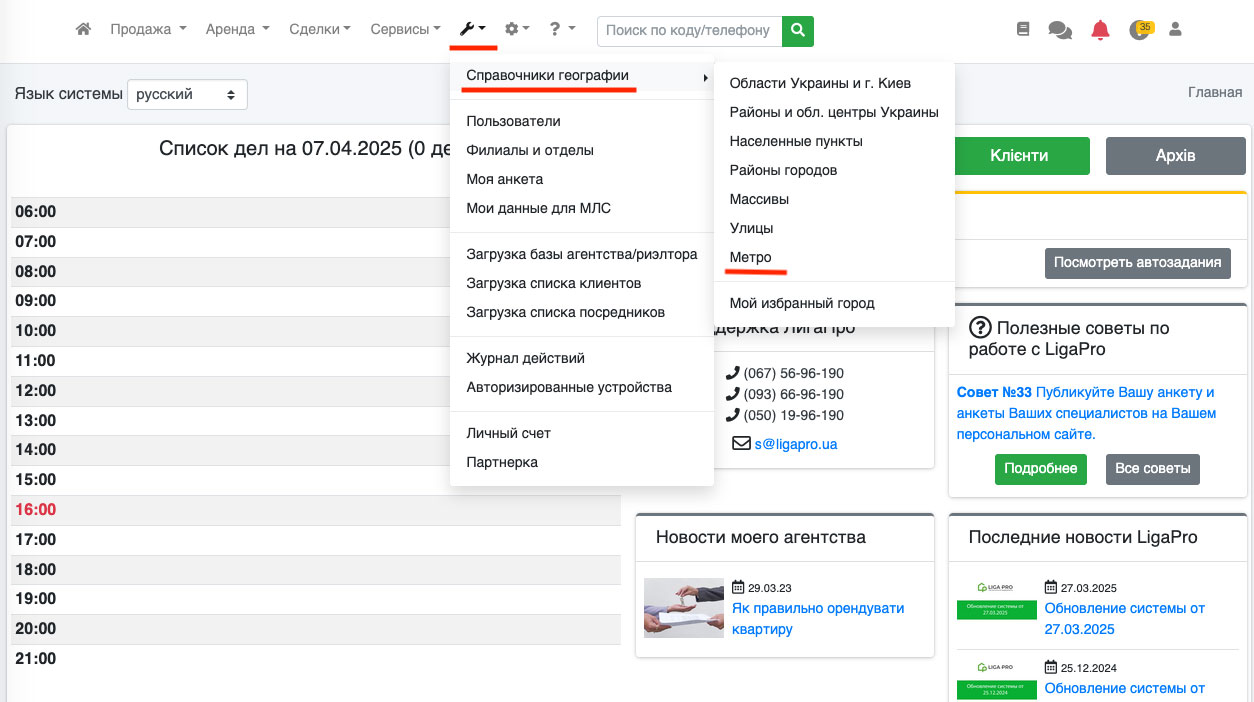
Task: Click the calendar icon next to 27.03.2025
Action: pos(1051,587)
